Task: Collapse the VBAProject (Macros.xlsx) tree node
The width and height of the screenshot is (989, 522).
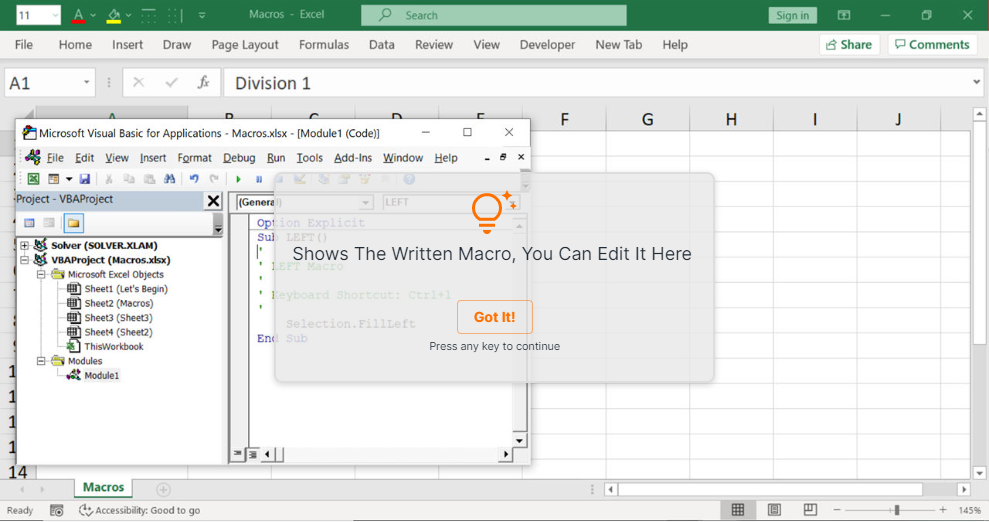Action: [x=25, y=260]
